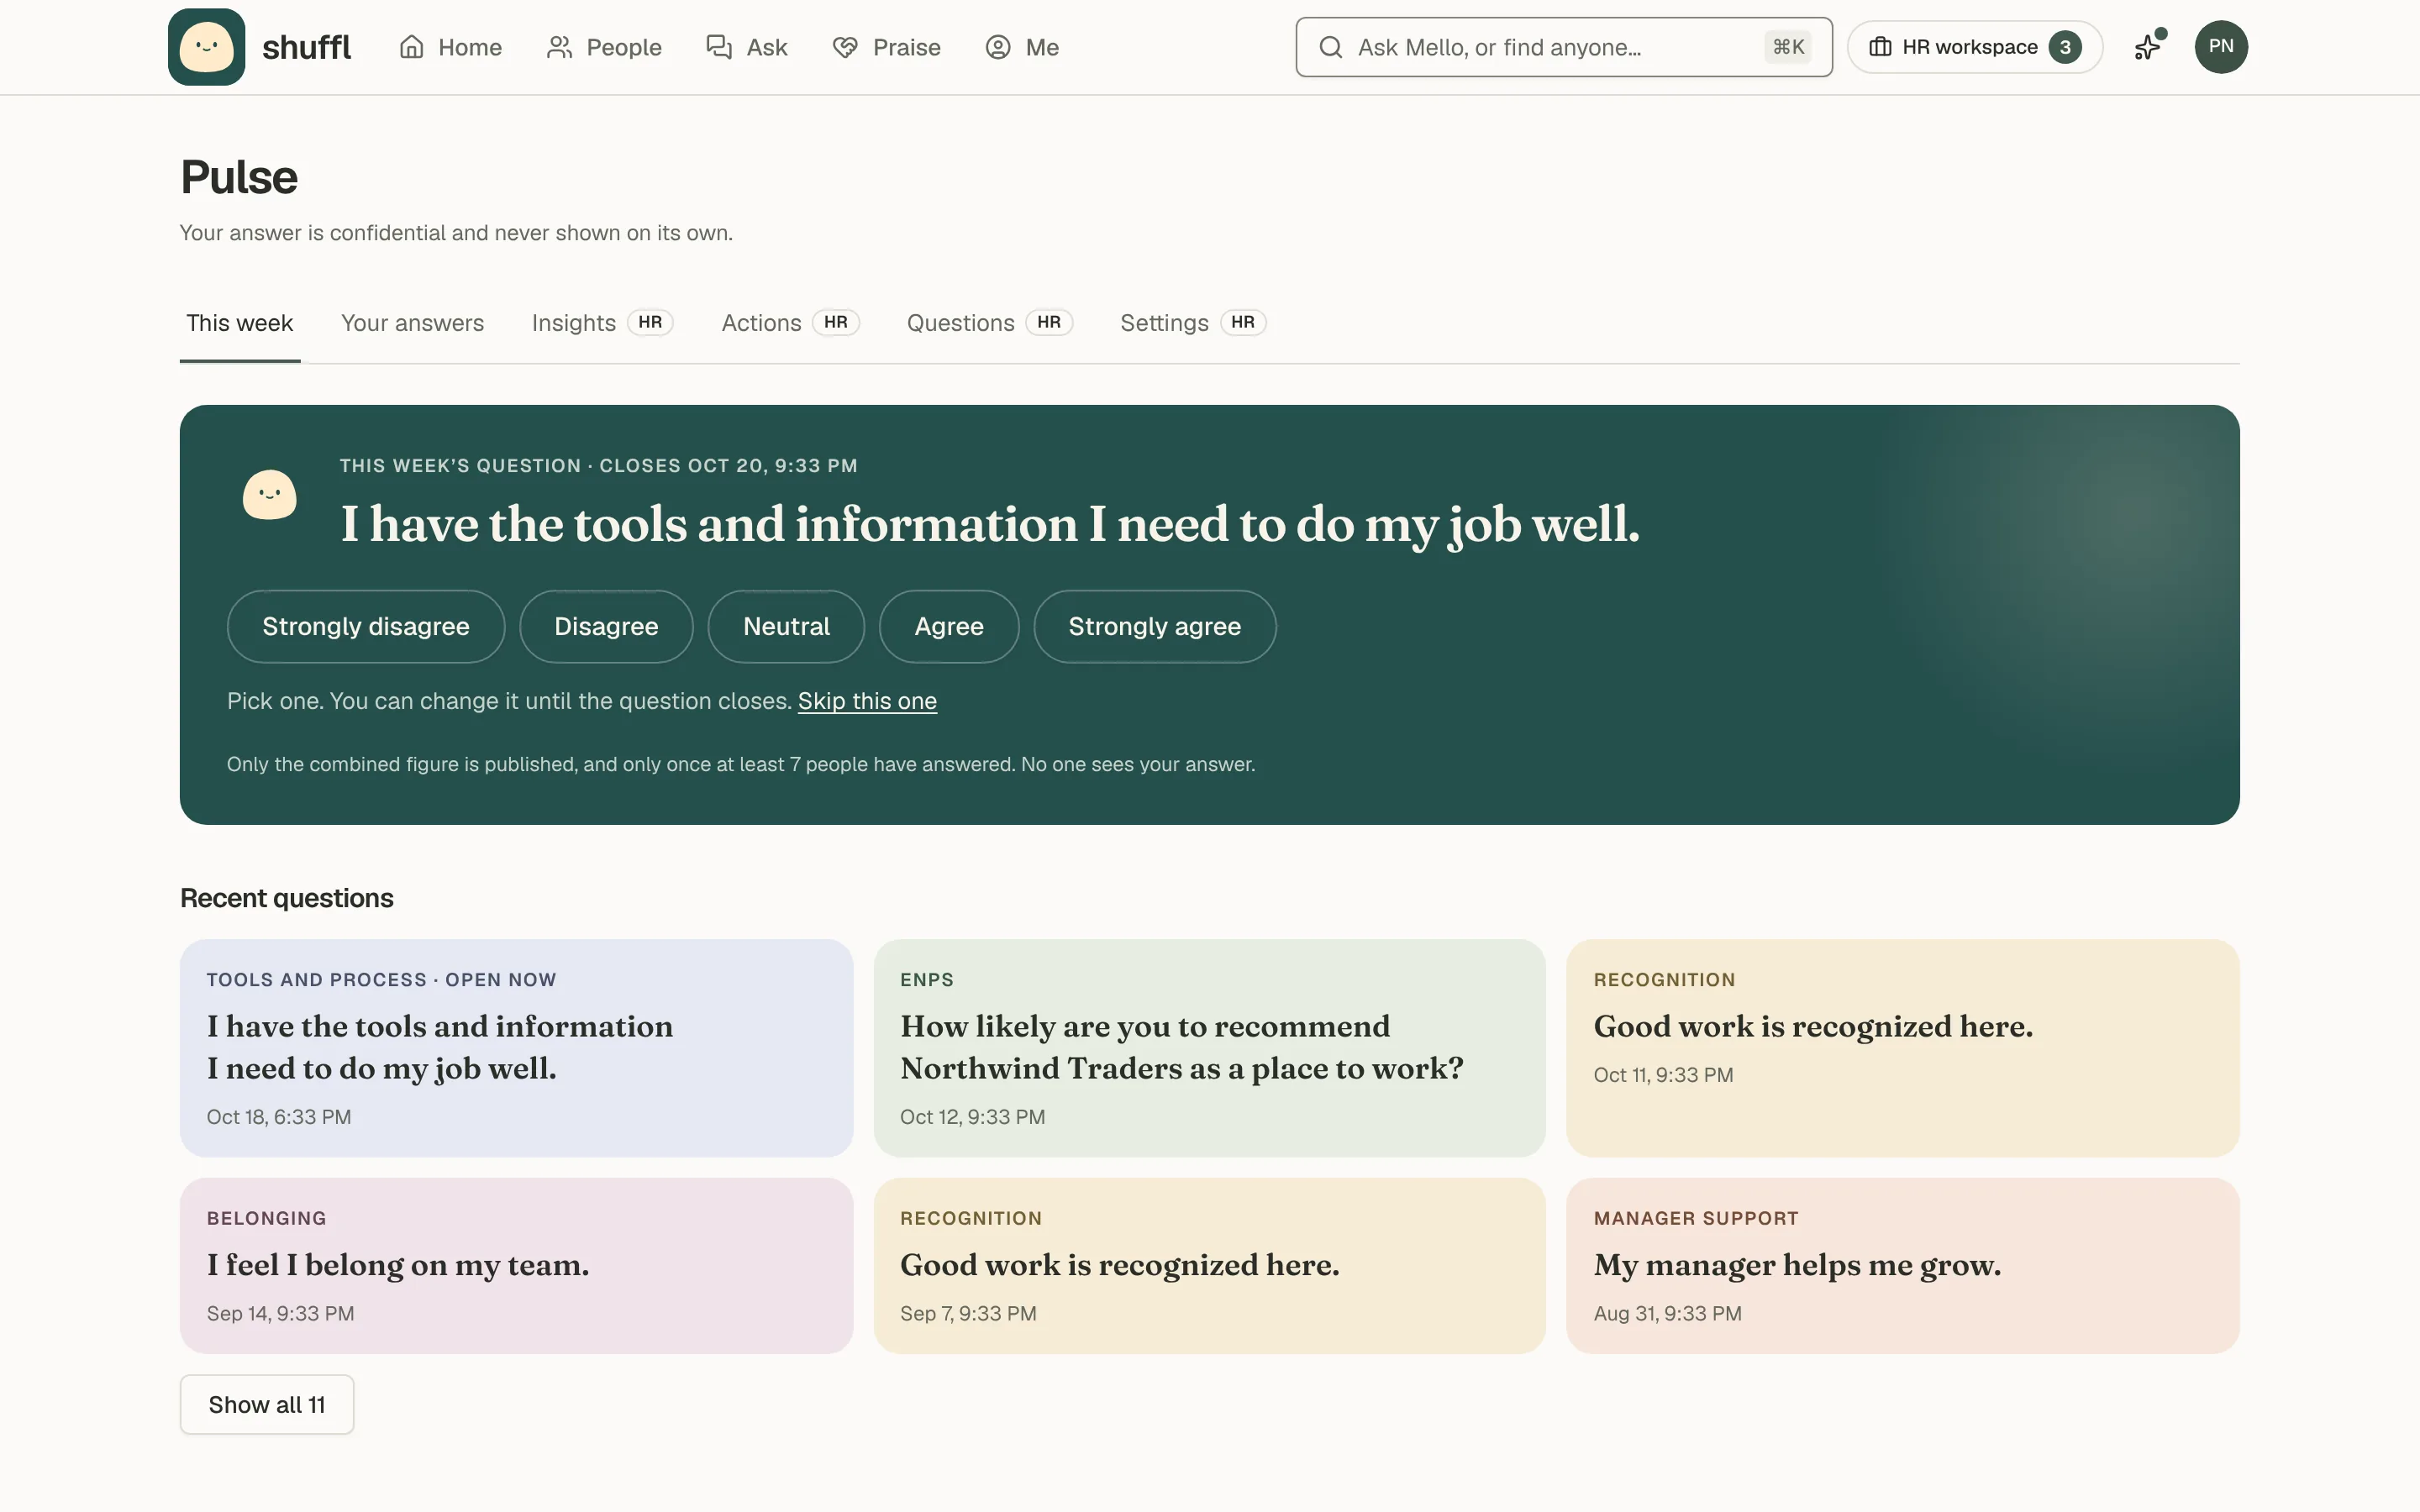Click the 3 badge on HR workspace
This screenshot has width=2420, height=1512.
click(x=2064, y=47)
